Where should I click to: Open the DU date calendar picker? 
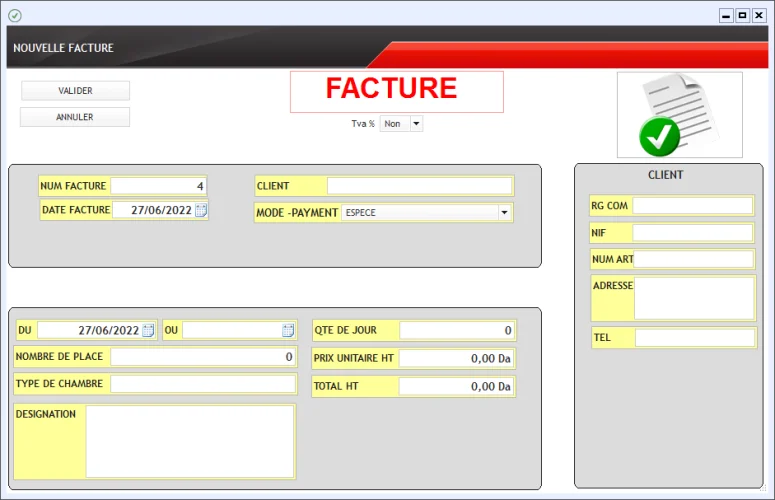(x=149, y=330)
